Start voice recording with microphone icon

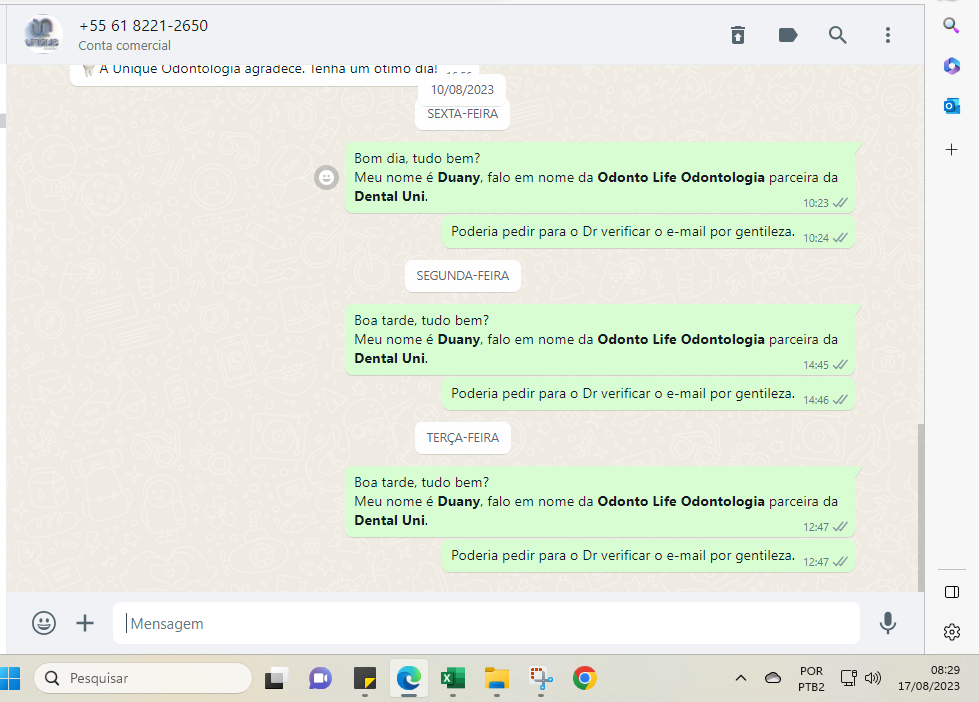click(x=887, y=623)
